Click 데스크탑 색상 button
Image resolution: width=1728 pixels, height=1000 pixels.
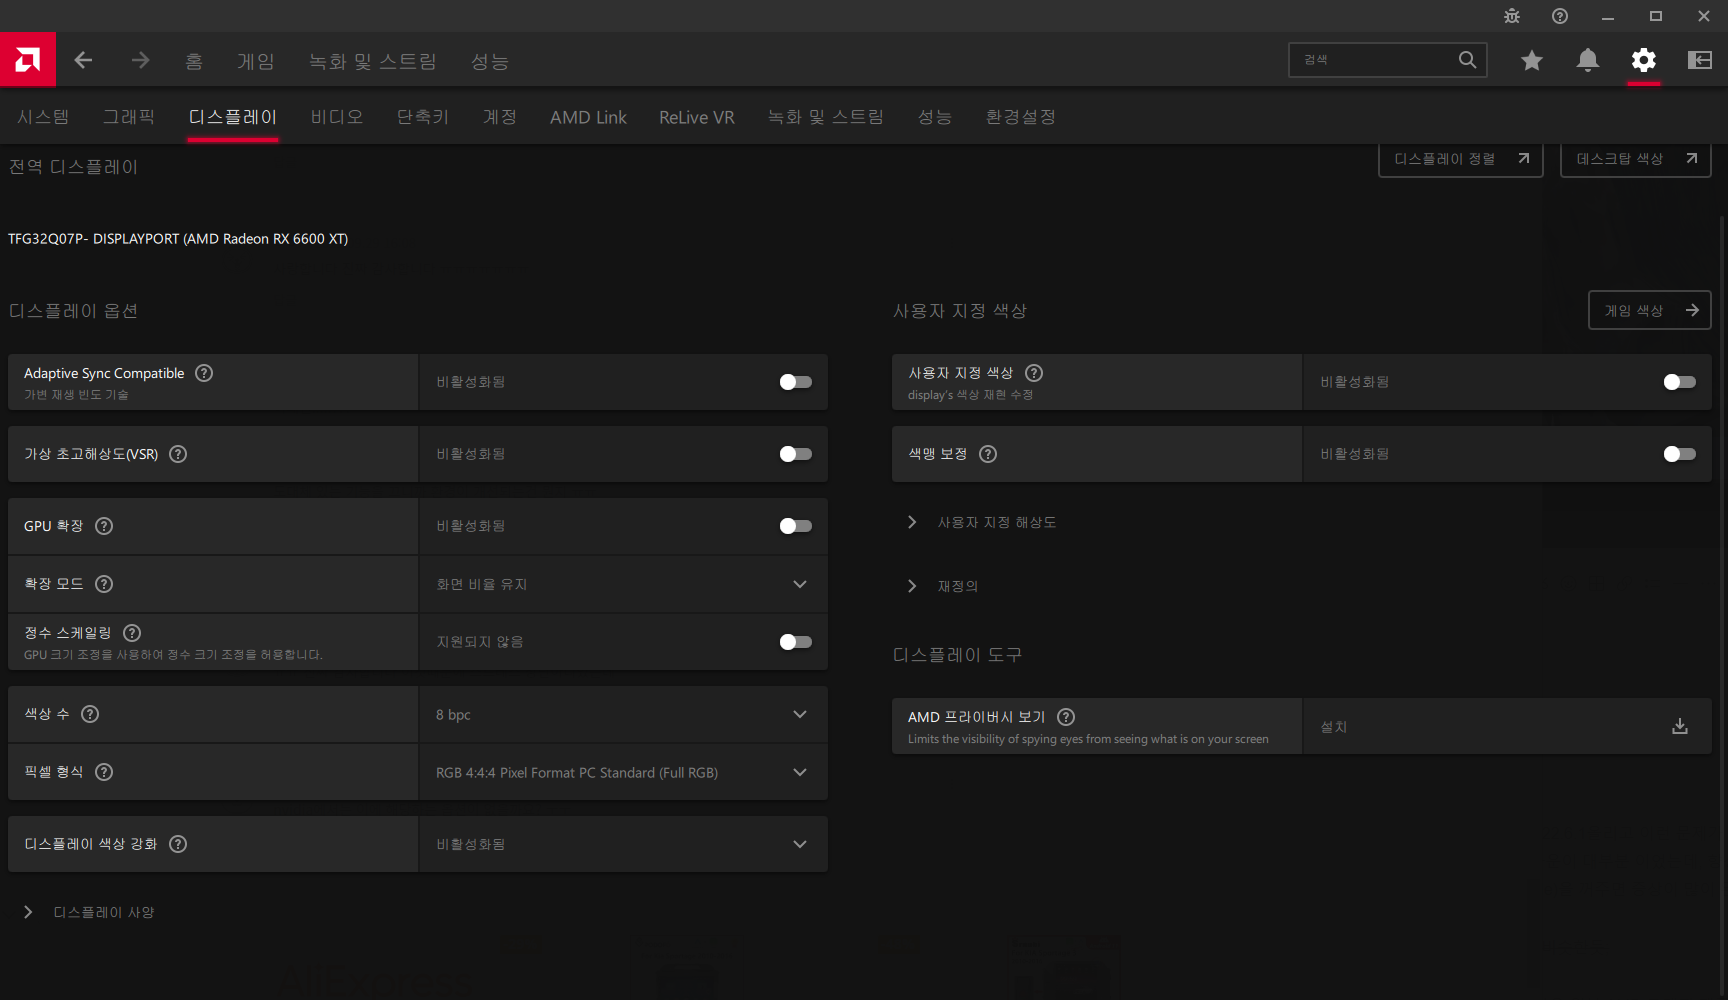click(x=1636, y=159)
